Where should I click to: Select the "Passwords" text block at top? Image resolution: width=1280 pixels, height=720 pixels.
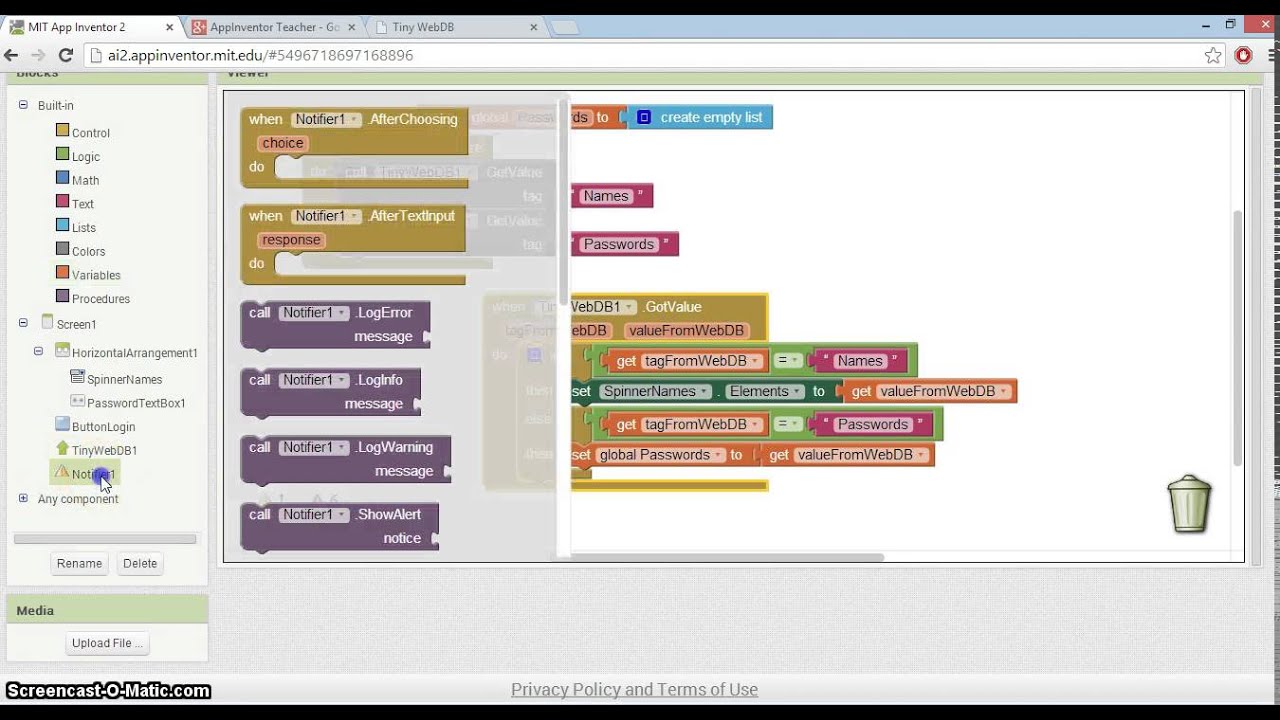(625, 244)
